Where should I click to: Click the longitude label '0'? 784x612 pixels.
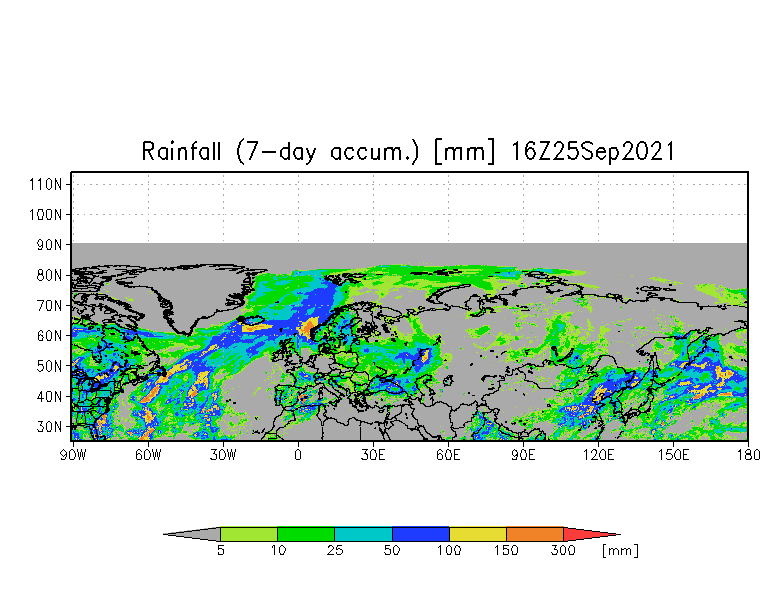click(x=298, y=455)
